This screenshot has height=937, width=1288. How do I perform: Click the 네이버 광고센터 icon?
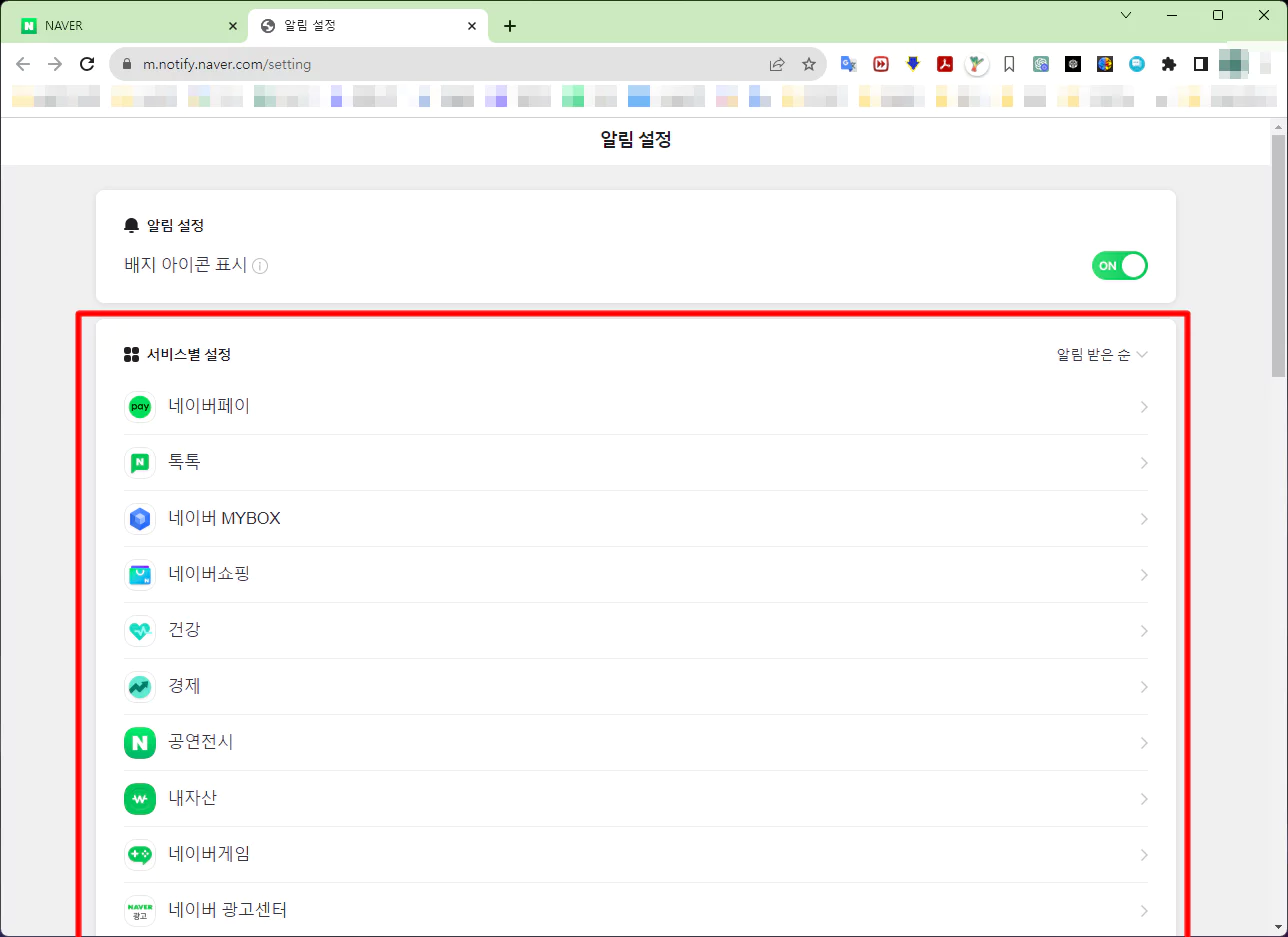tap(140, 911)
